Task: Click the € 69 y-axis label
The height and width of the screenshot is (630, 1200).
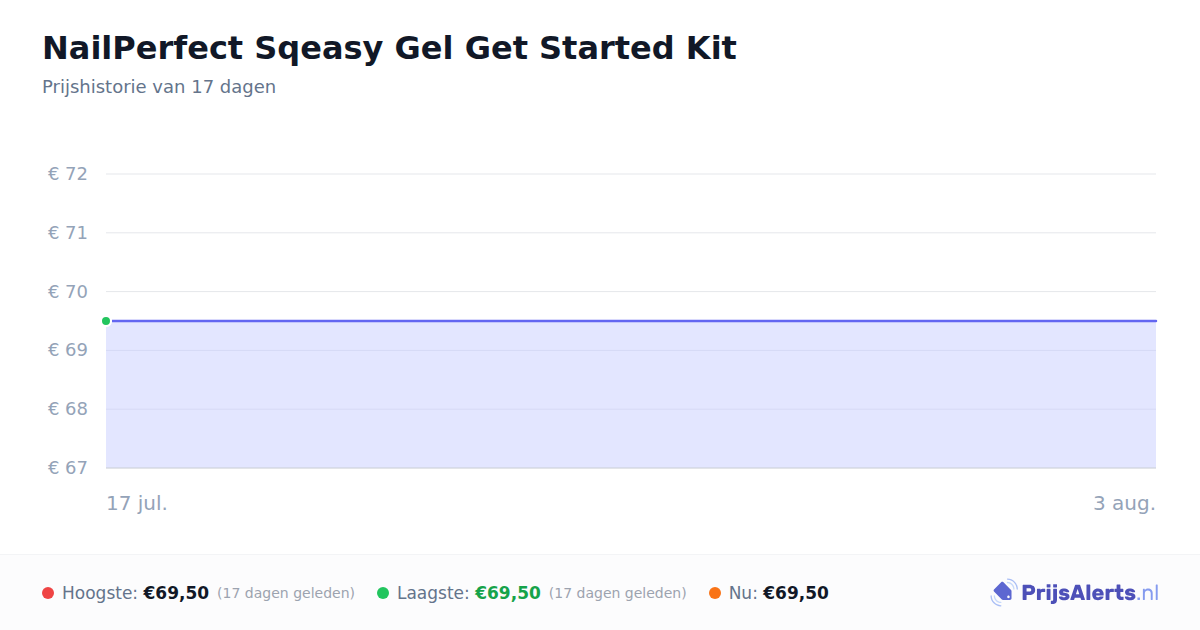Action: tap(68, 350)
